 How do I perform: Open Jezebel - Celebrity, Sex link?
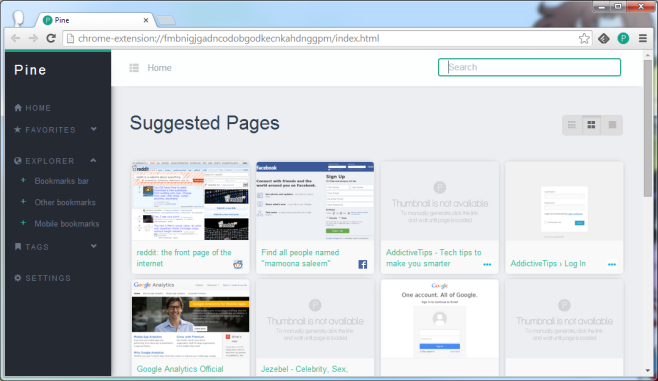pos(304,369)
